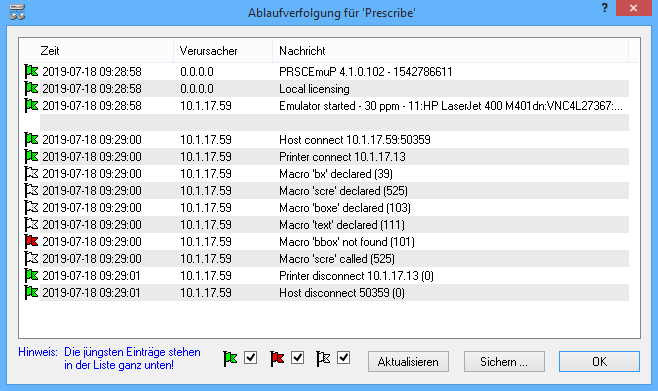
Task: Click 10.1.17.59 in Emulator started row
Action: click(206, 106)
